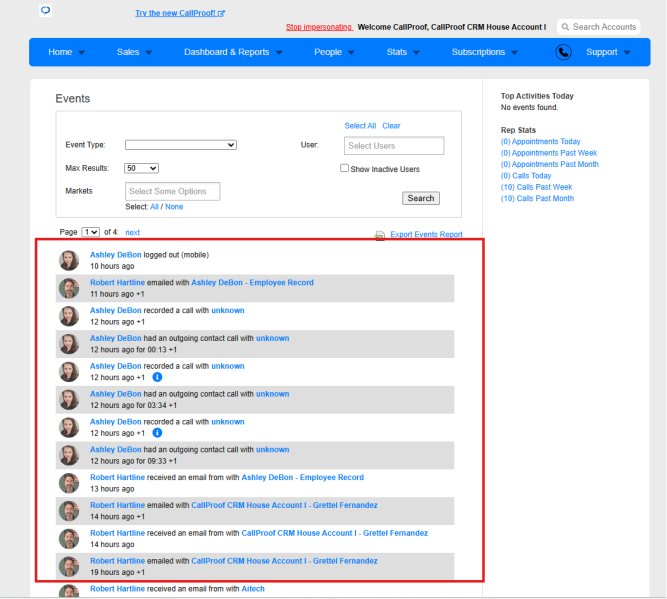Open the Event Type dropdown

(x=181, y=145)
